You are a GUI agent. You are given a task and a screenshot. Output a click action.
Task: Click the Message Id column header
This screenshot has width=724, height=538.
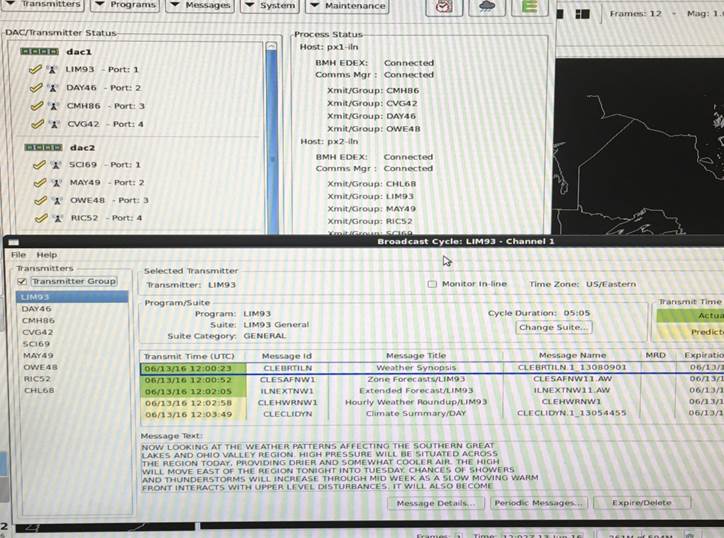click(x=287, y=356)
